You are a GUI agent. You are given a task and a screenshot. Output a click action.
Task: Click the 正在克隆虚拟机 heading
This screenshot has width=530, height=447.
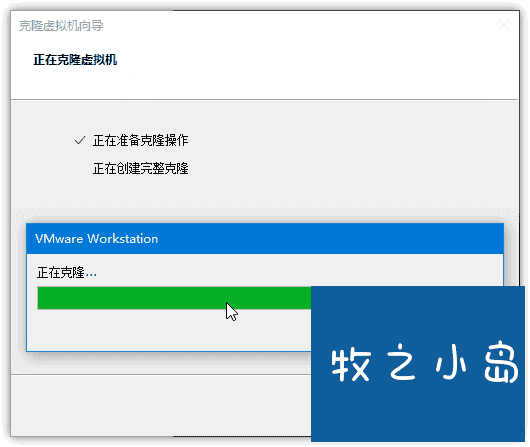[75, 60]
